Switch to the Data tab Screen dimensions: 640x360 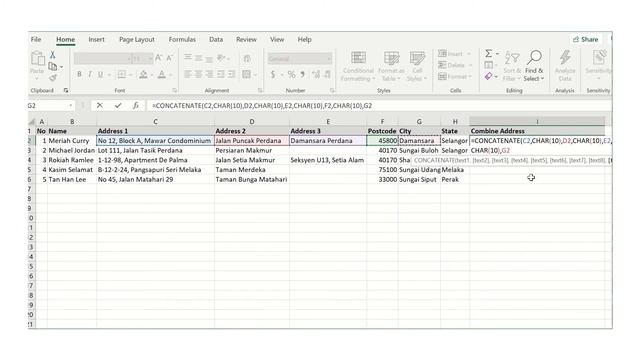coord(216,40)
